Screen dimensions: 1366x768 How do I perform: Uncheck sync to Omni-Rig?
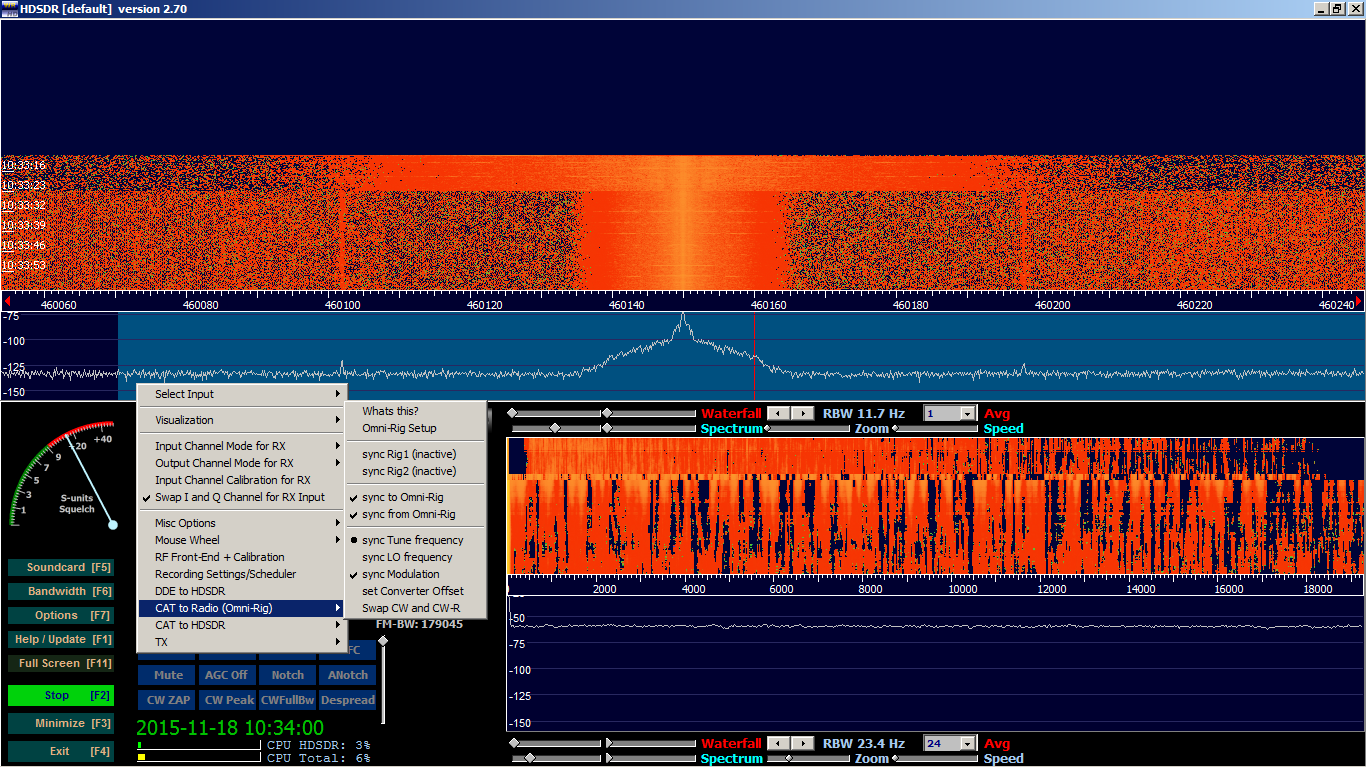[415, 497]
